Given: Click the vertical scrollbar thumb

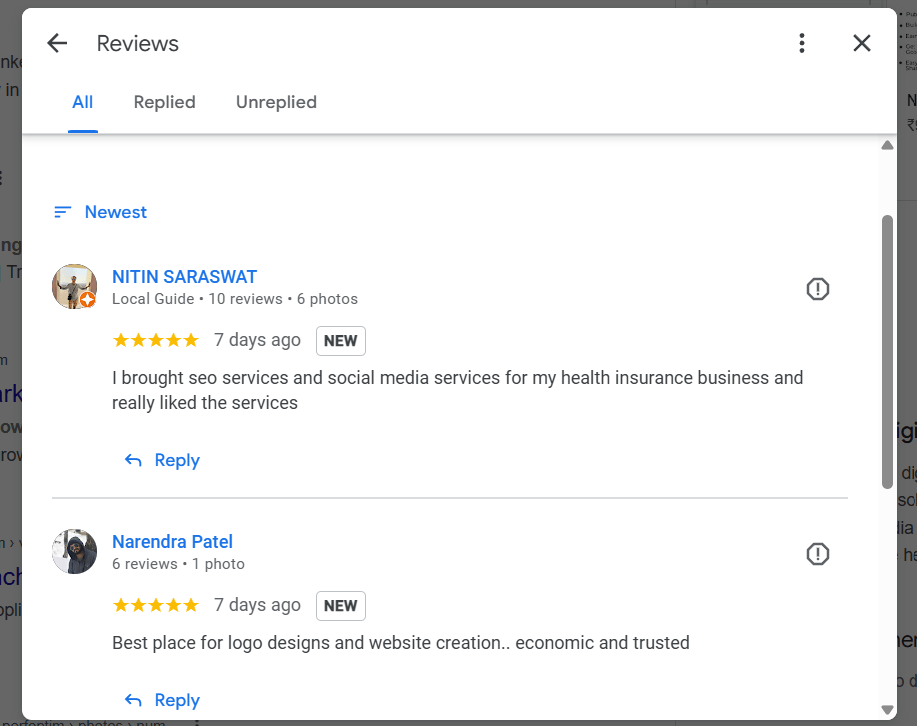Looking at the screenshot, I should [887, 352].
